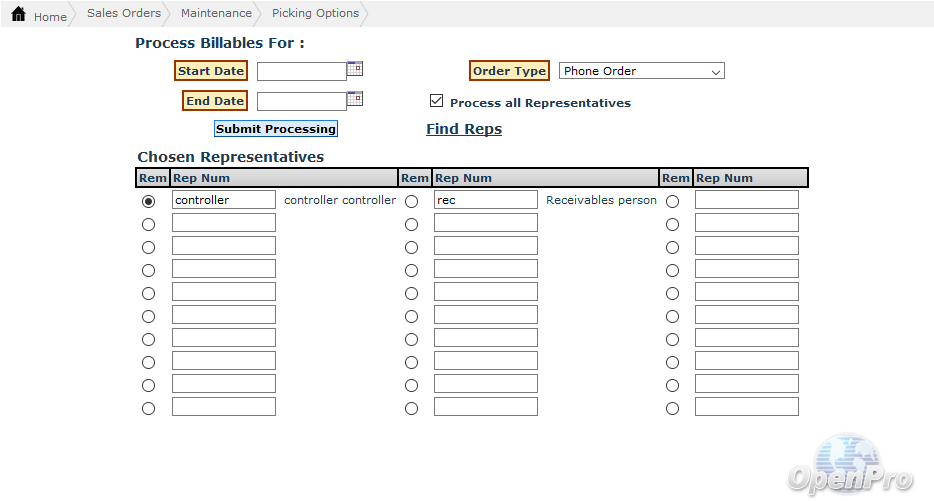The height and width of the screenshot is (501, 934).
Task: Click into the End Date field
Action: click(301, 101)
